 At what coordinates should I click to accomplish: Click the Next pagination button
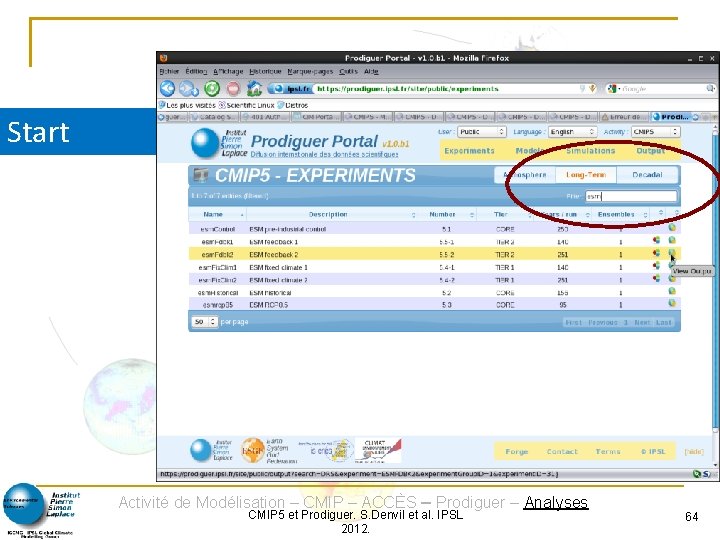(642, 322)
